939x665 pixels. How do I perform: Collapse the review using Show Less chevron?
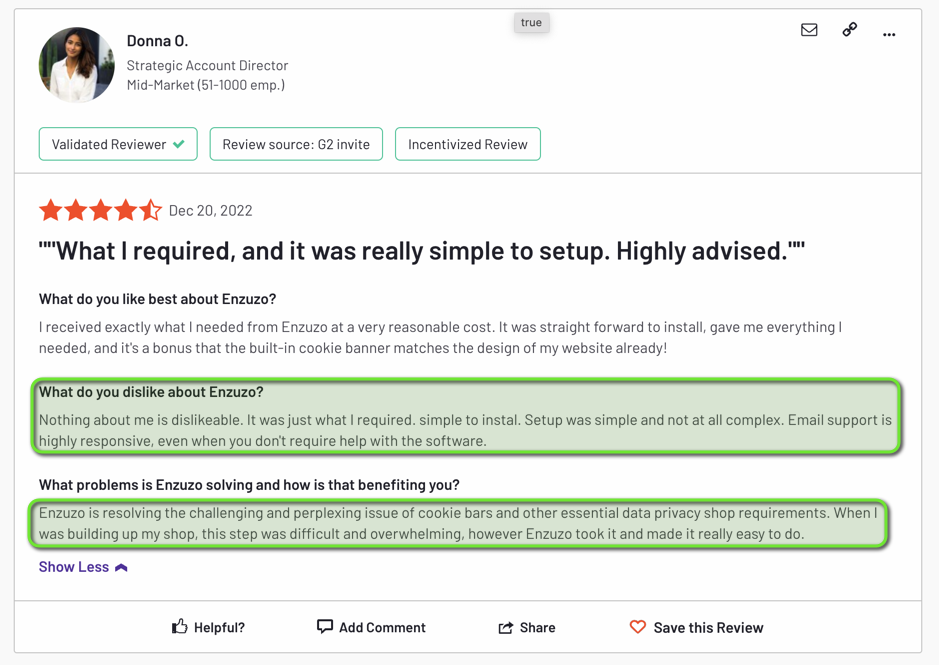(120, 567)
